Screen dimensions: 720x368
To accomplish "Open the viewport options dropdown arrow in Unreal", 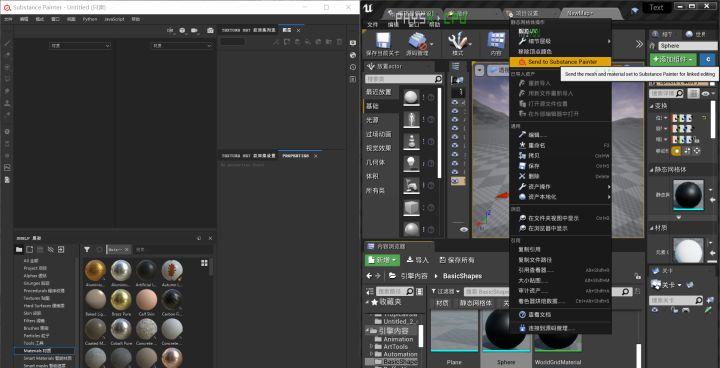I will pos(480,70).
